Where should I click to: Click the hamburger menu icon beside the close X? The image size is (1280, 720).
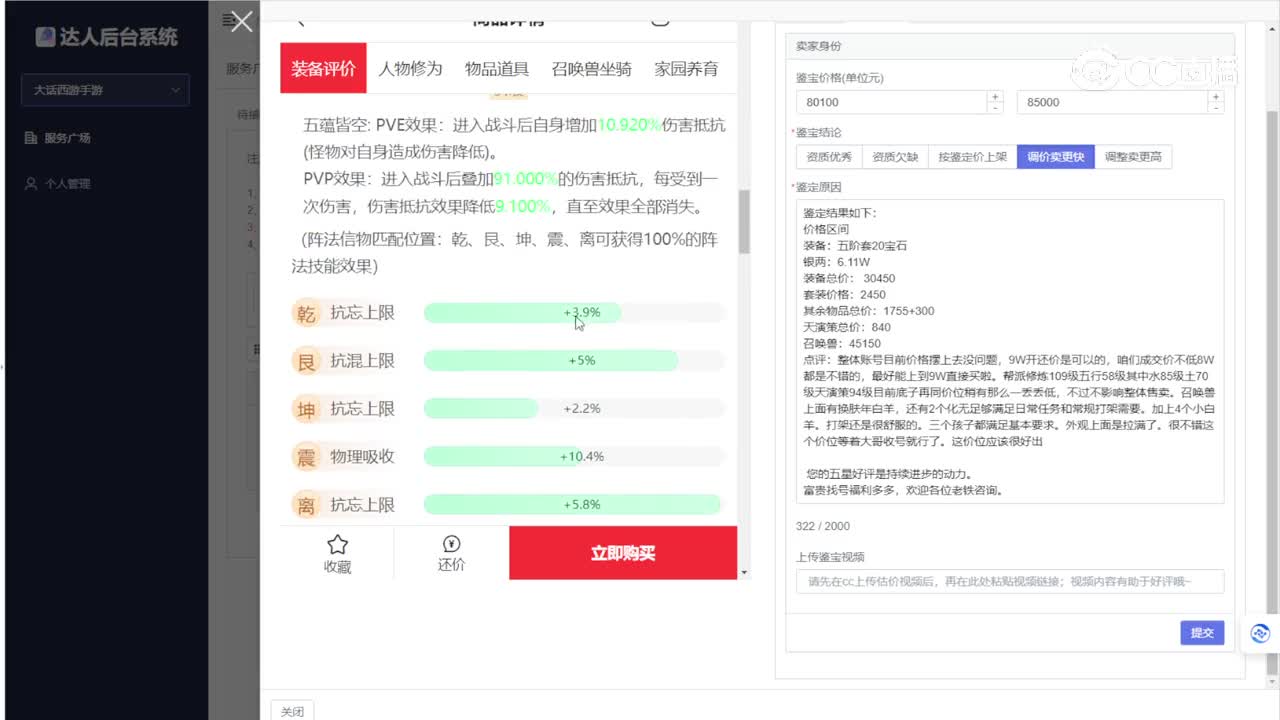[x=225, y=20]
